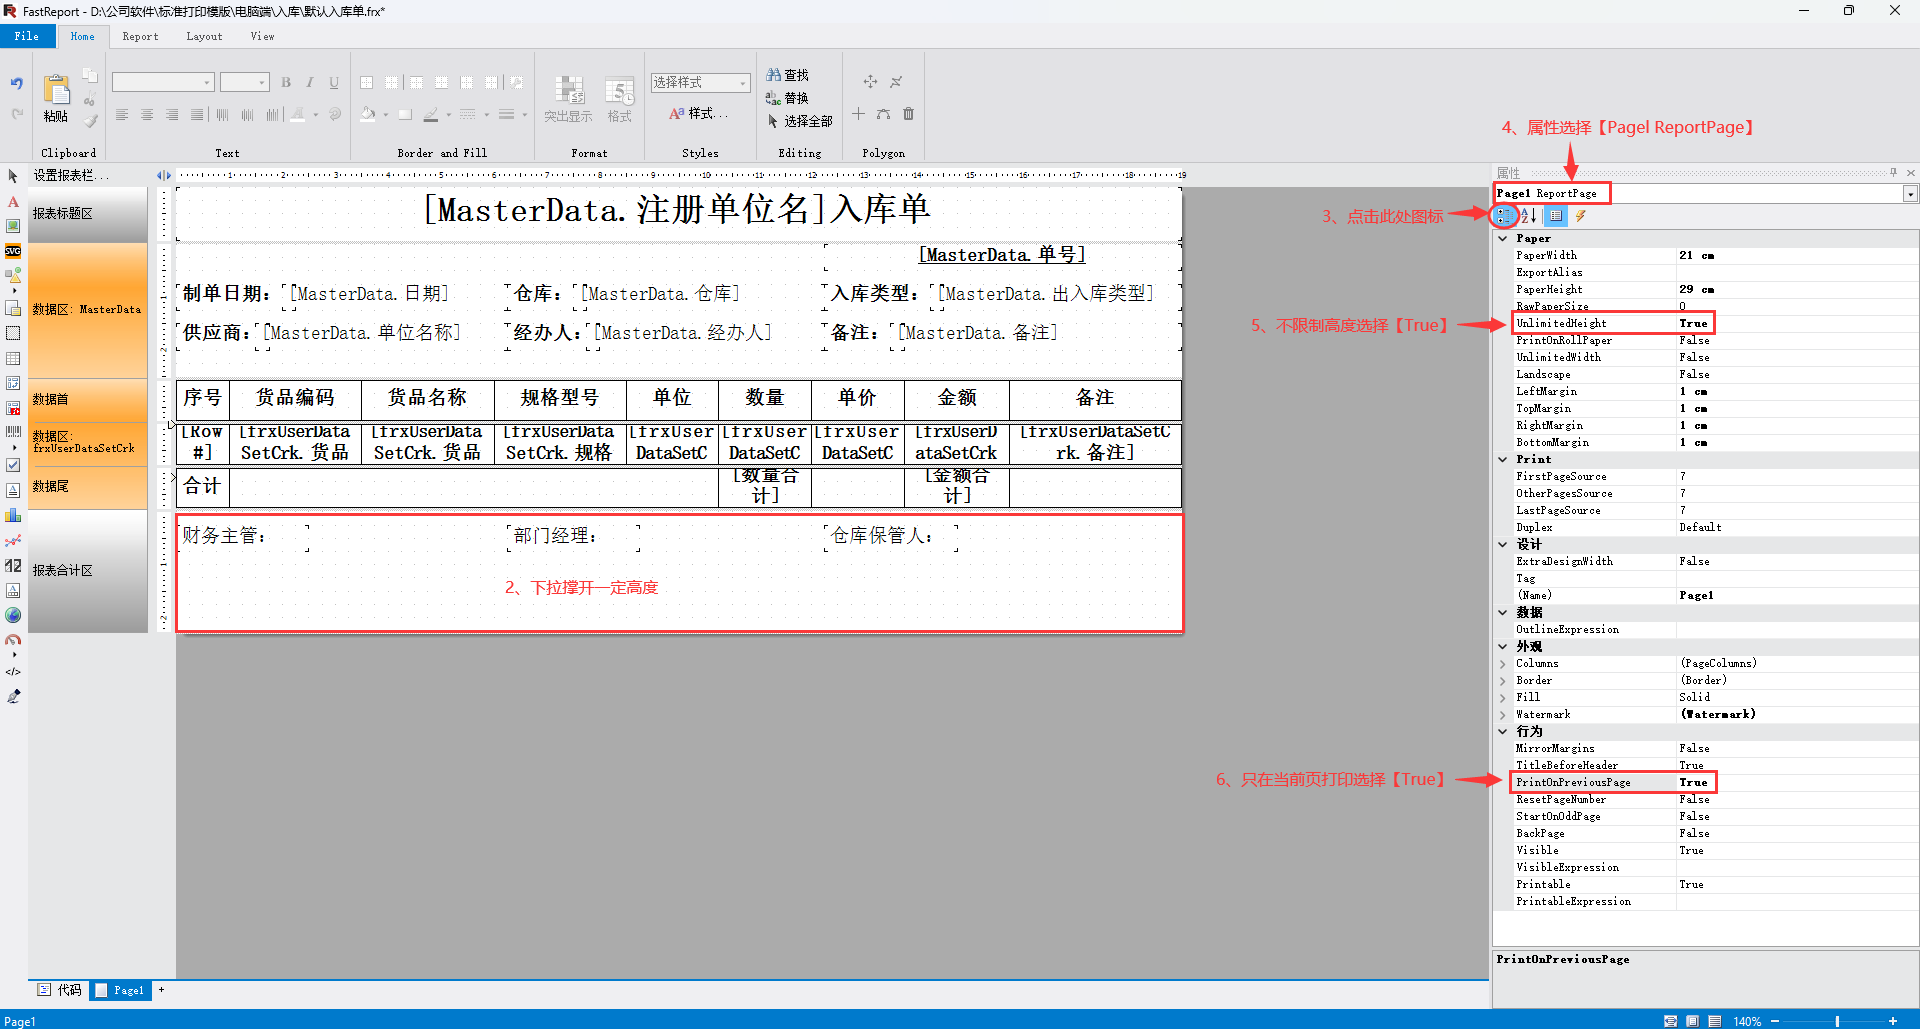This screenshot has width=1920, height=1029.
Task: Open the fill color dropdown arrow
Action: point(386,115)
